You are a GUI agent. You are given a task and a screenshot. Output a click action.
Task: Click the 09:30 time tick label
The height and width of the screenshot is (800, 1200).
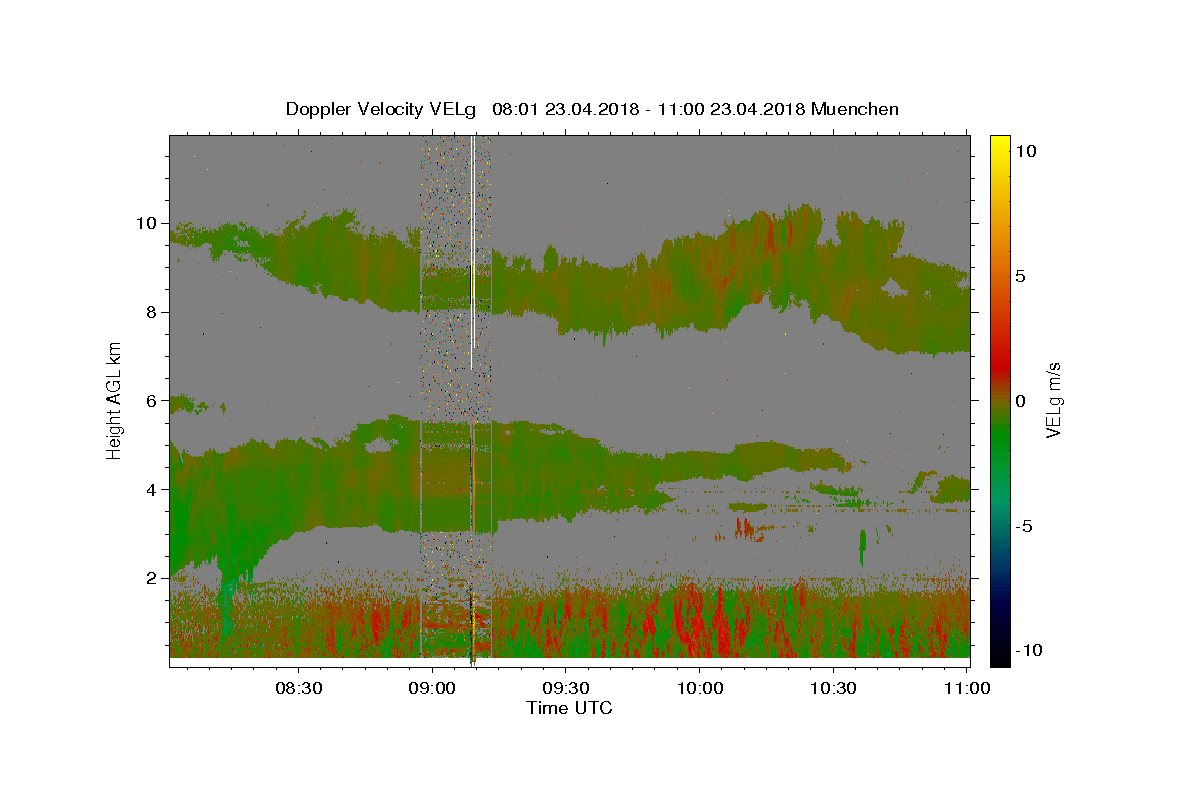coord(566,689)
